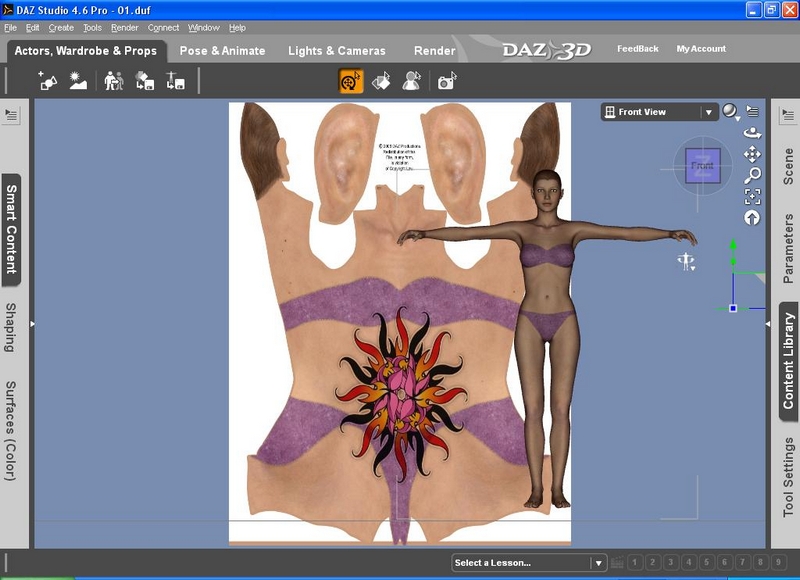Open the Window menu

[x=204, y=28]
